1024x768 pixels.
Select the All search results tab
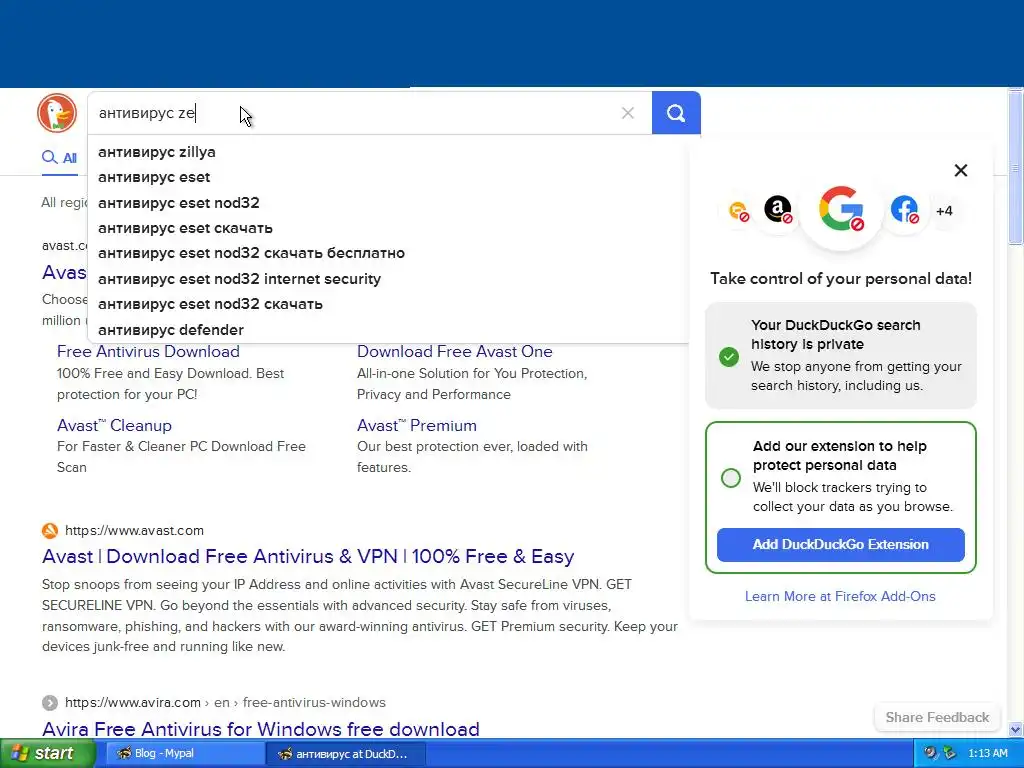59,157
